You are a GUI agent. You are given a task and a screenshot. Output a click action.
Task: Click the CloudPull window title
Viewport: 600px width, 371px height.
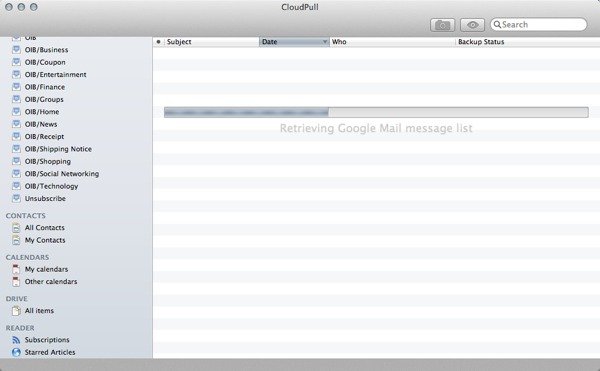click(x=300, y=7)
